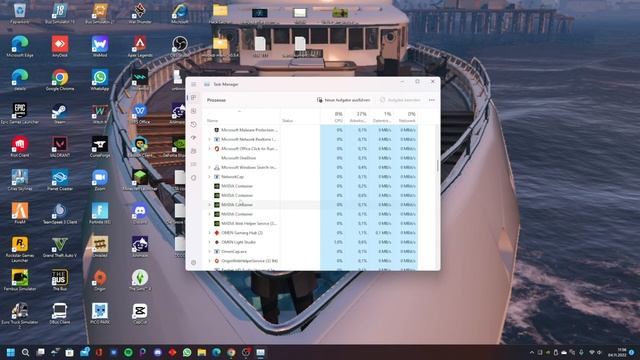The image size is (640, 360).
Task: Select NVIDIA Web Helper Service row
Action: point(311,223)
